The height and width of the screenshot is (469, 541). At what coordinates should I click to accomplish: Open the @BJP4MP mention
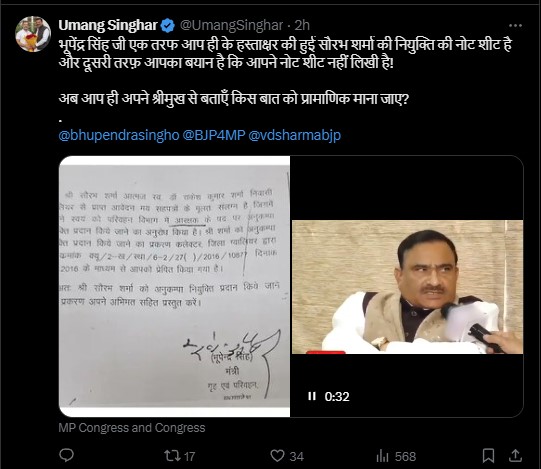(213, 135)
